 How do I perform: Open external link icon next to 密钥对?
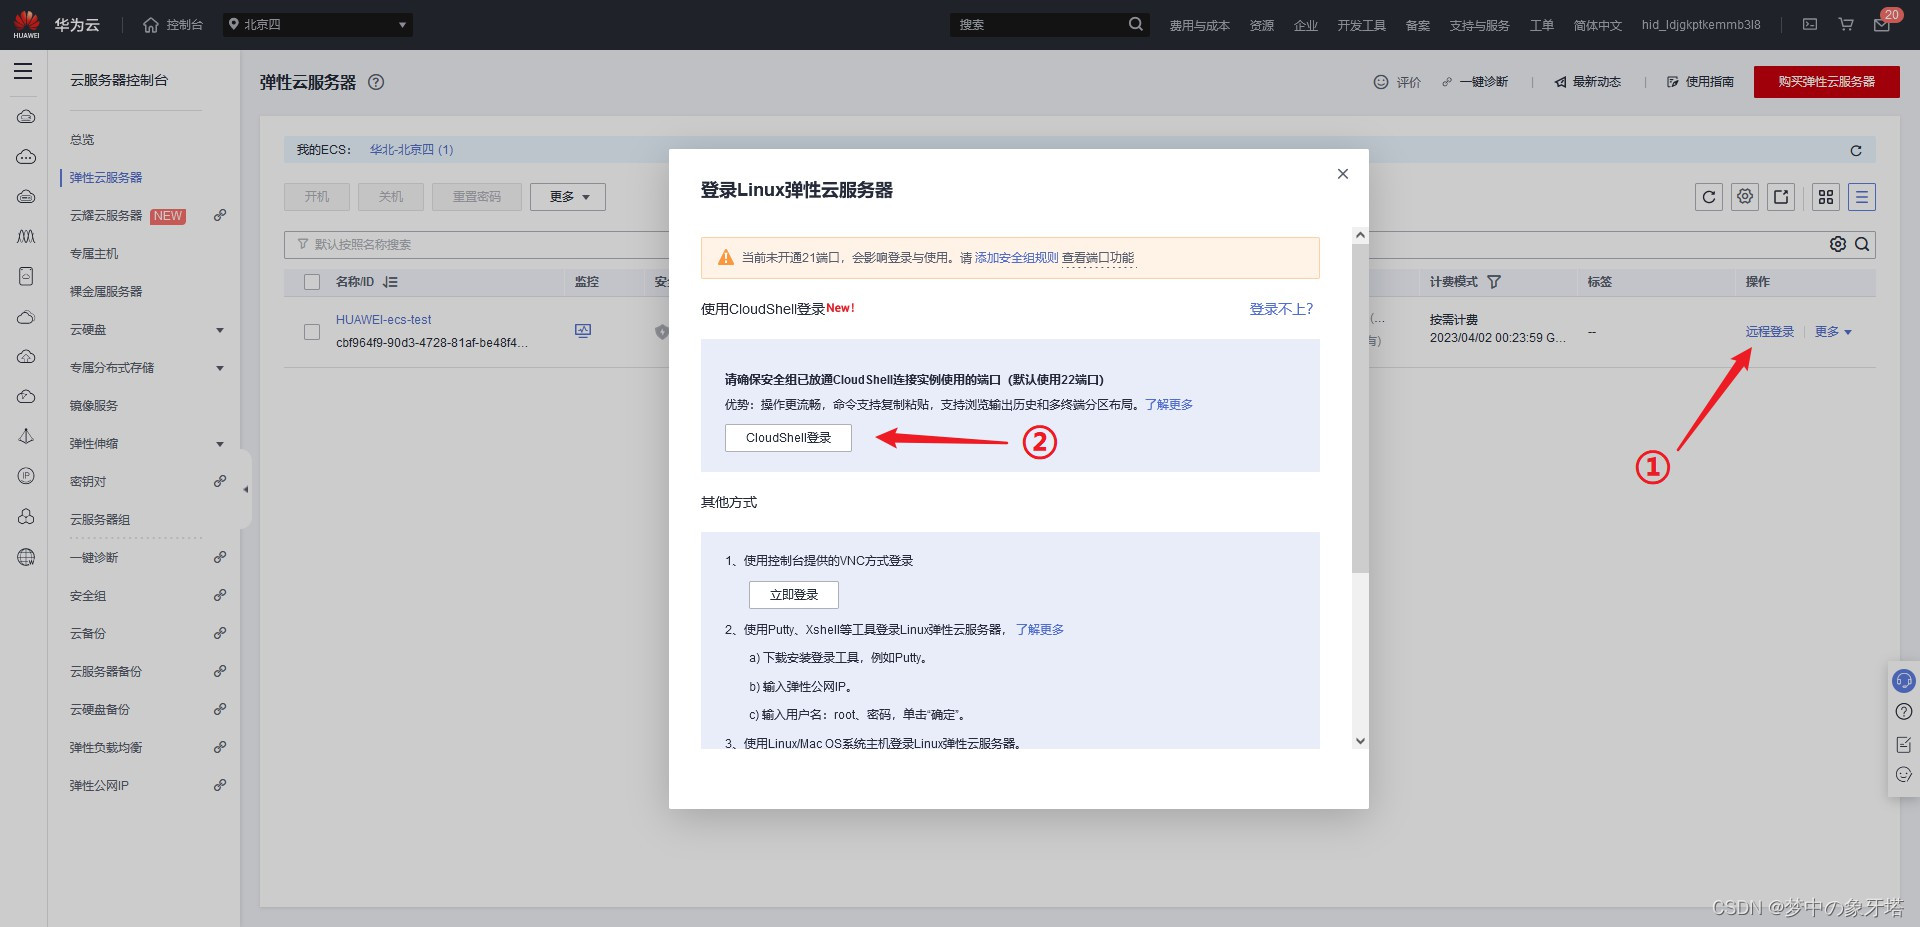pos(220,481)
